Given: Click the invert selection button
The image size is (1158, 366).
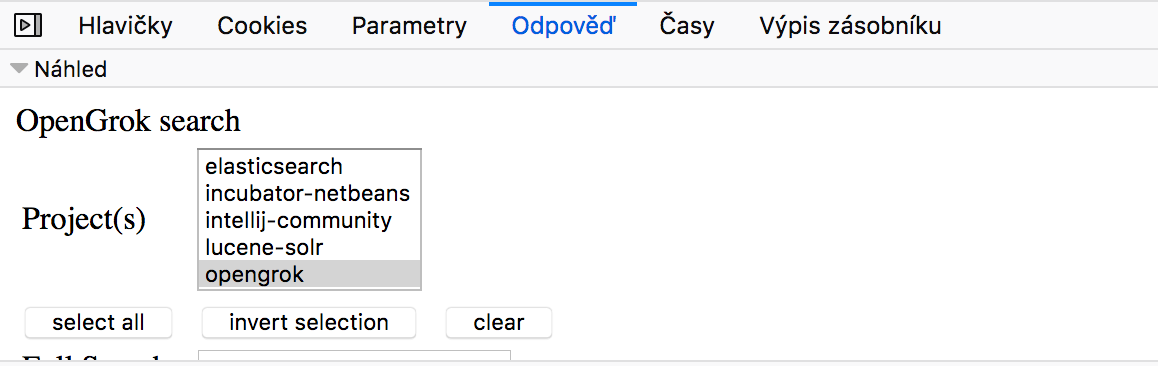Looking at the screenshot, I should (x=309, y=322).
